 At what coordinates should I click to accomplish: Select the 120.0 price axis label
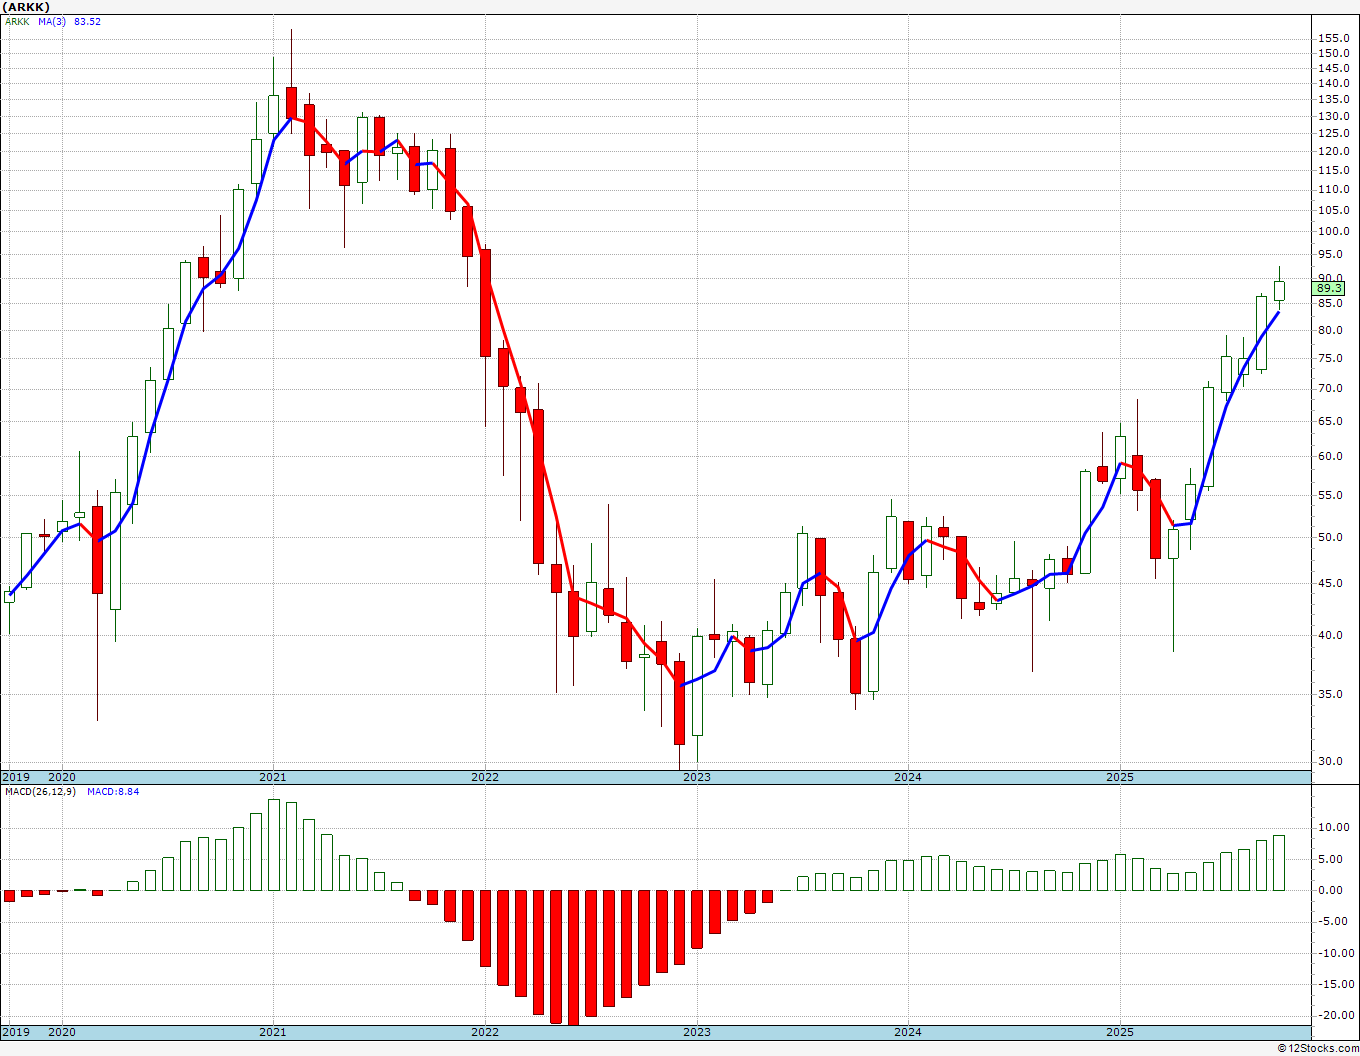(1334, 152)
